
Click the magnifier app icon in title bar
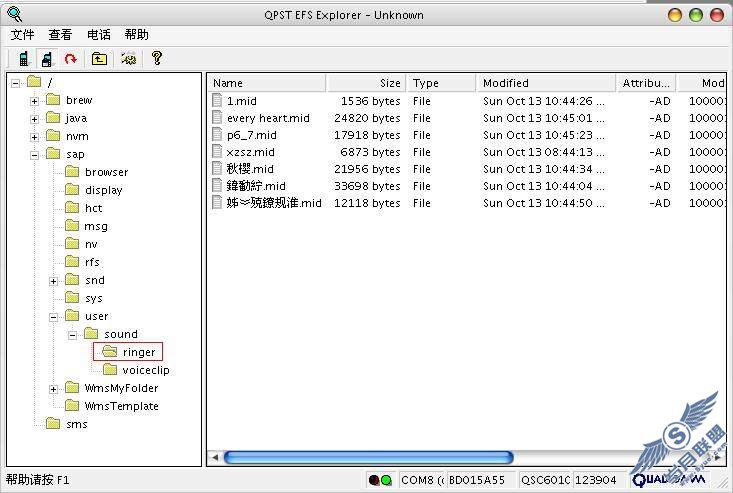[x=15, y=14]
